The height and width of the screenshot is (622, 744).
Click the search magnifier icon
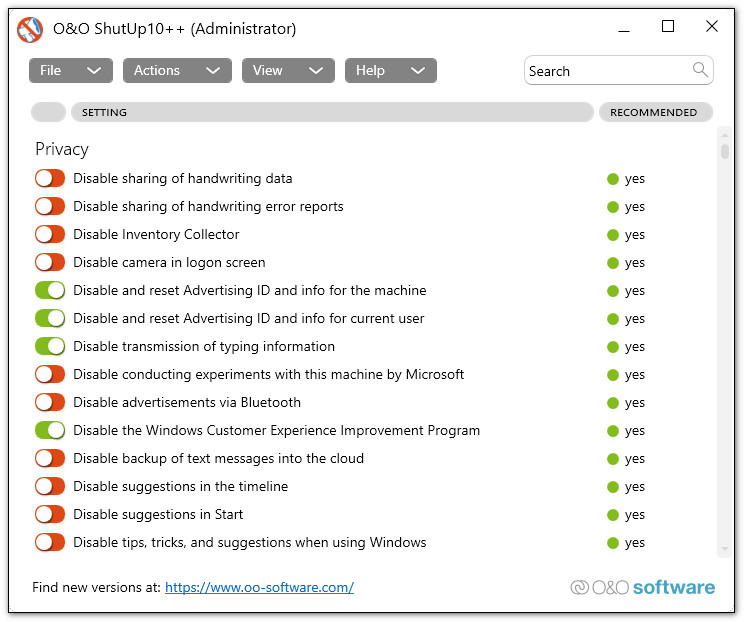(700, 70)
